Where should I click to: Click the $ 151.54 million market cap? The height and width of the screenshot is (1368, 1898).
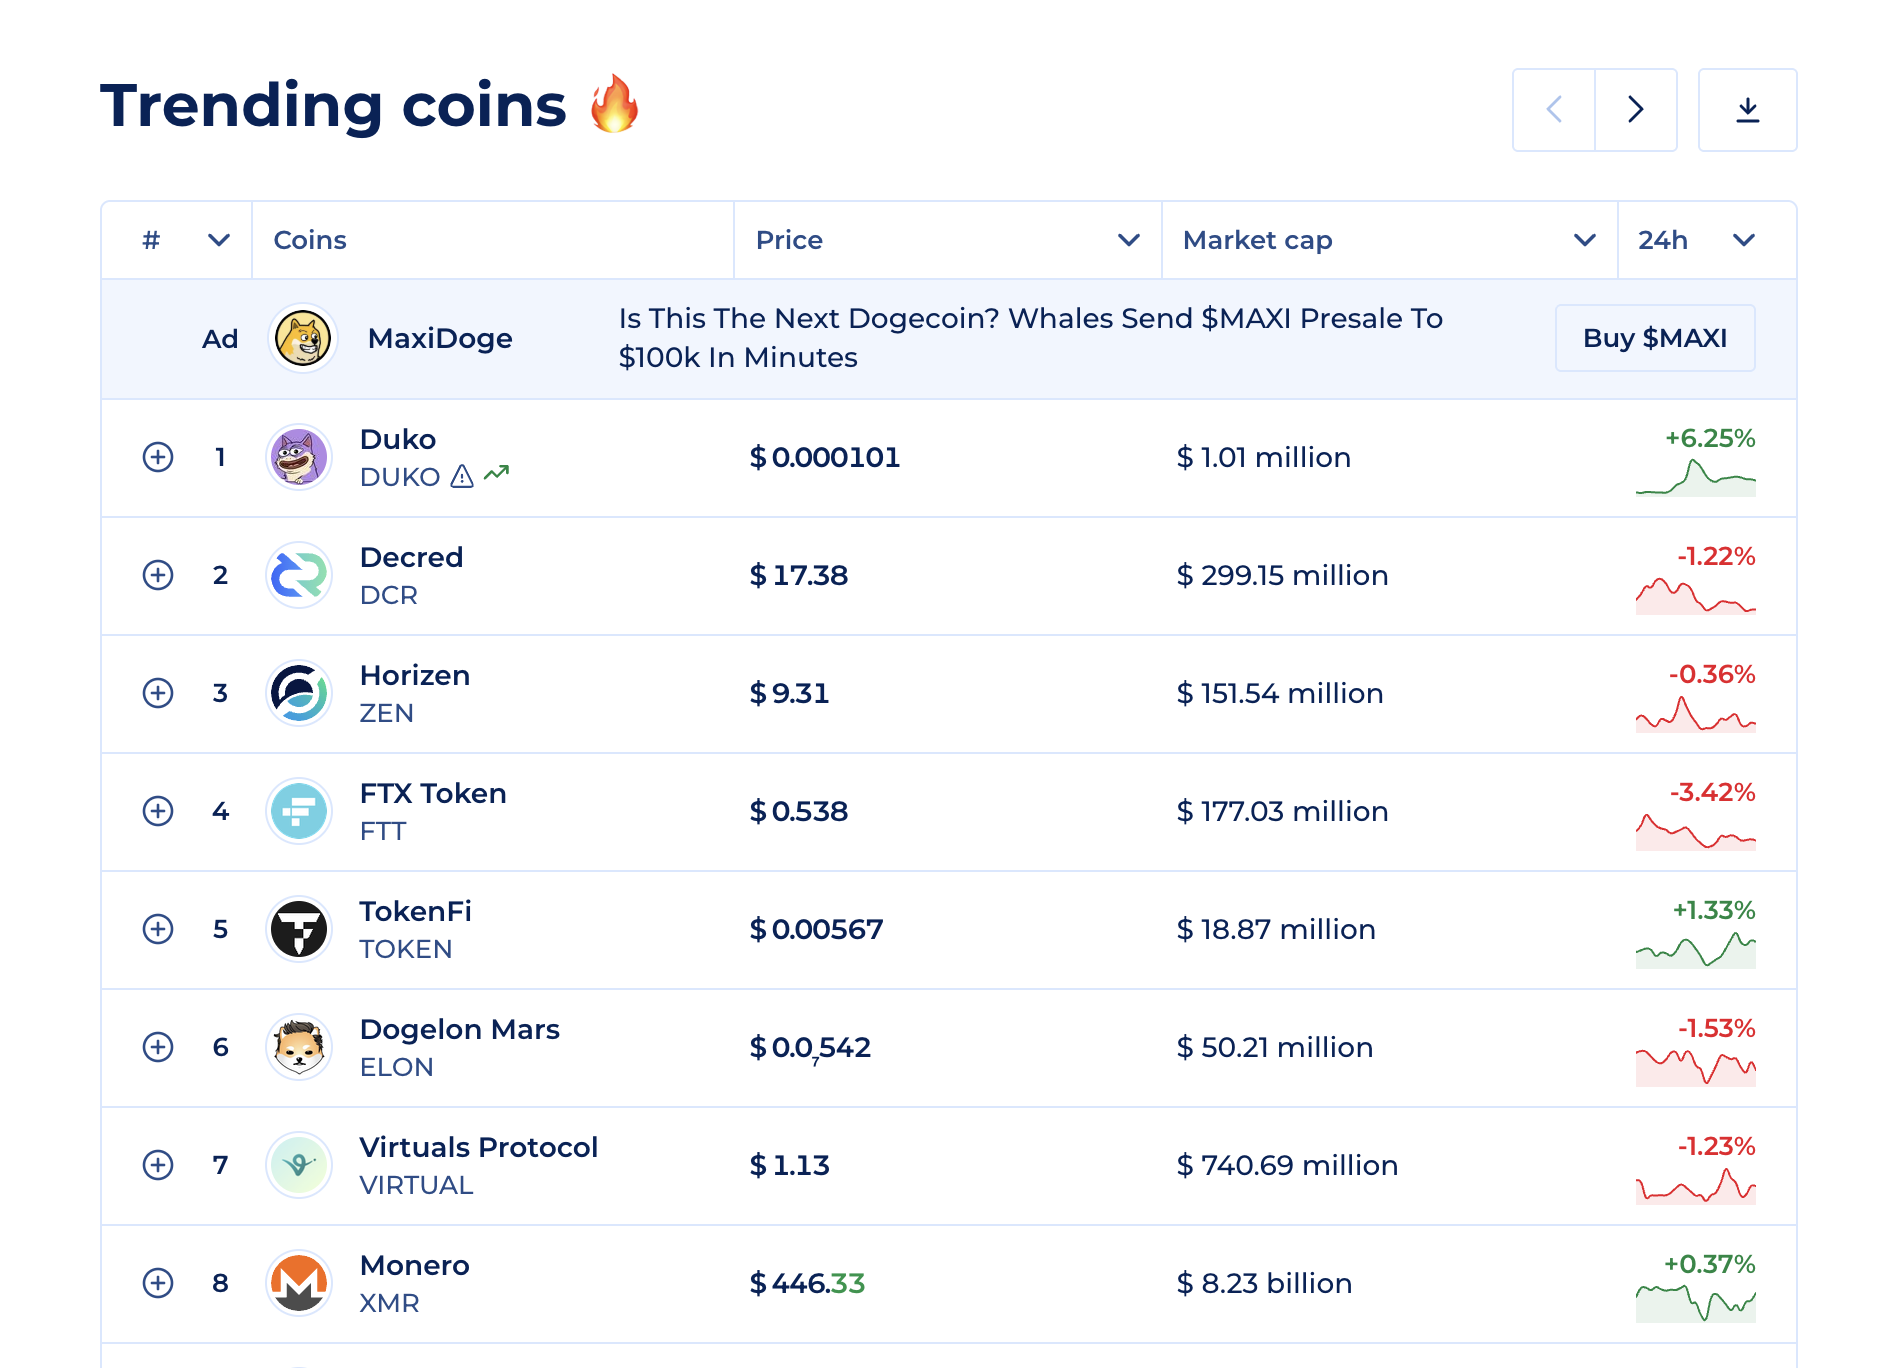click(1280, 693)
